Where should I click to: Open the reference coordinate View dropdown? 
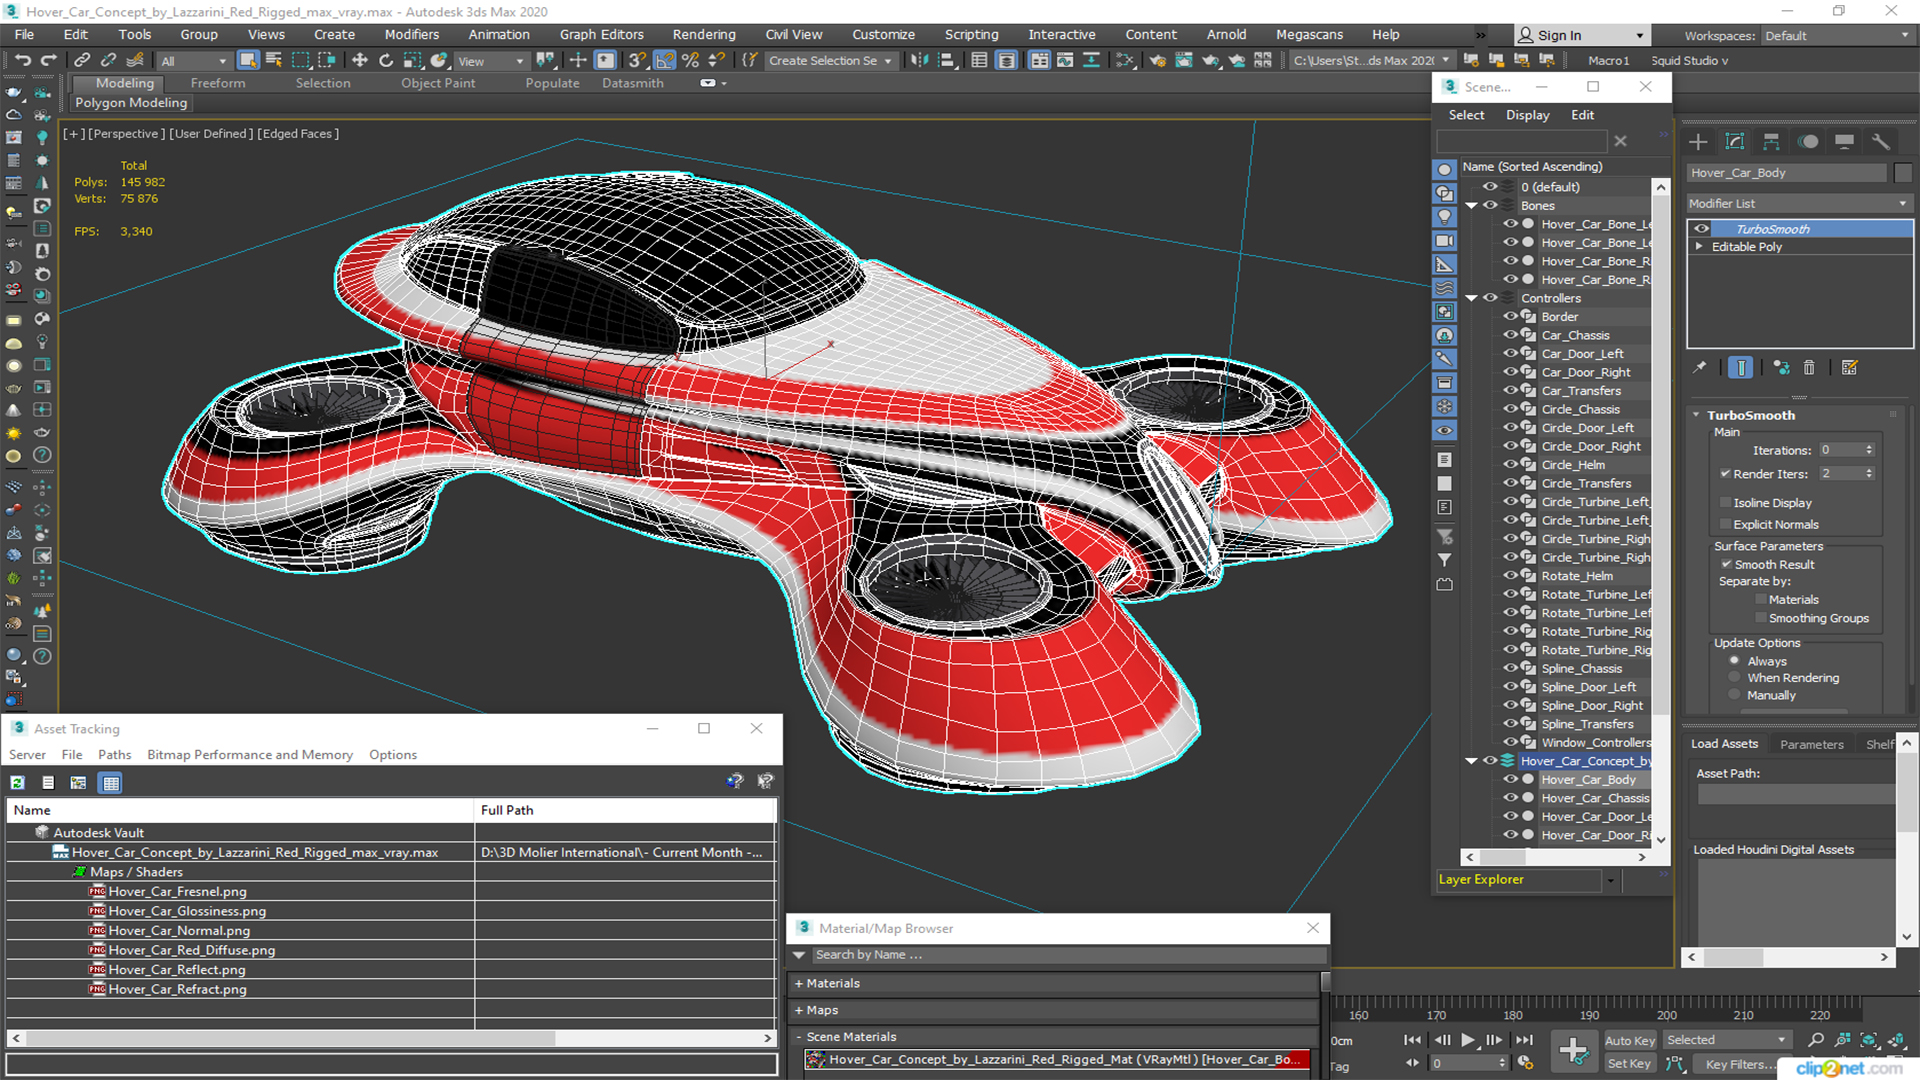[x=490, y=61]
